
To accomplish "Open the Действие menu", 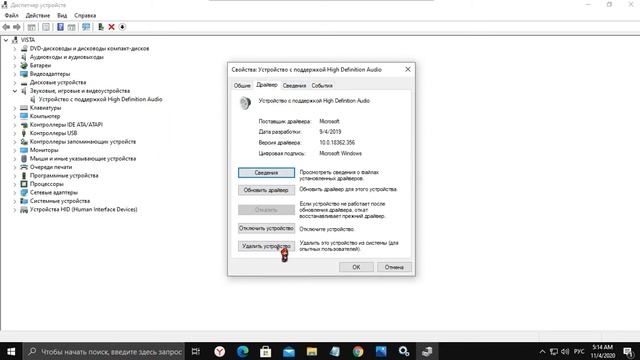I will 38,15.
